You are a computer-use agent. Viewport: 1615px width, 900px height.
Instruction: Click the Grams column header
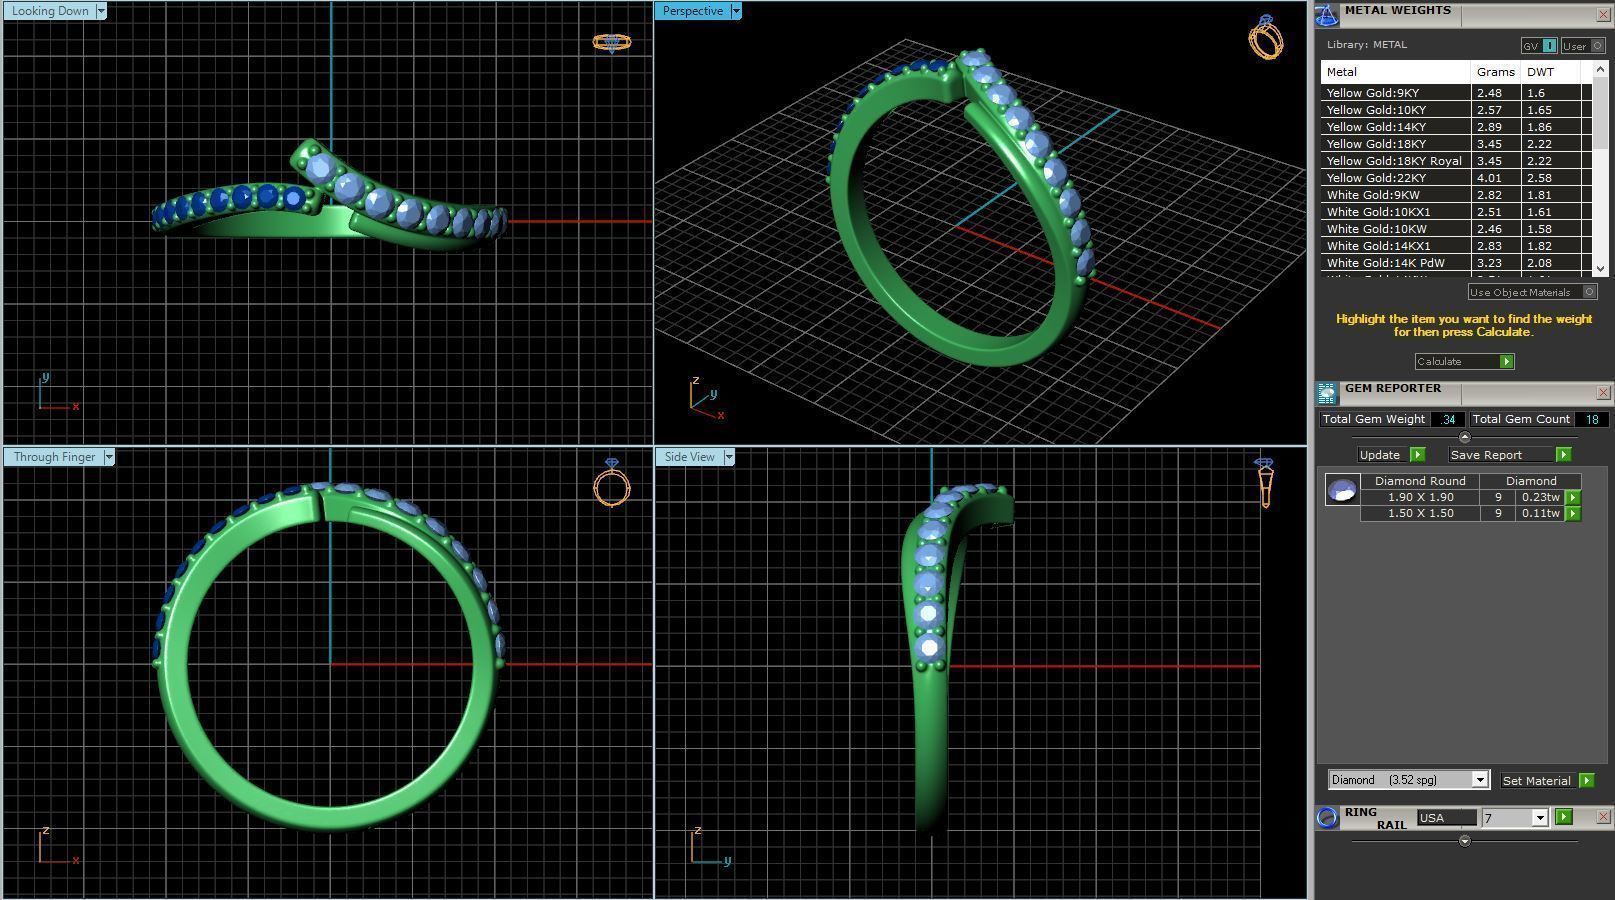click(x=1496, y=72)
